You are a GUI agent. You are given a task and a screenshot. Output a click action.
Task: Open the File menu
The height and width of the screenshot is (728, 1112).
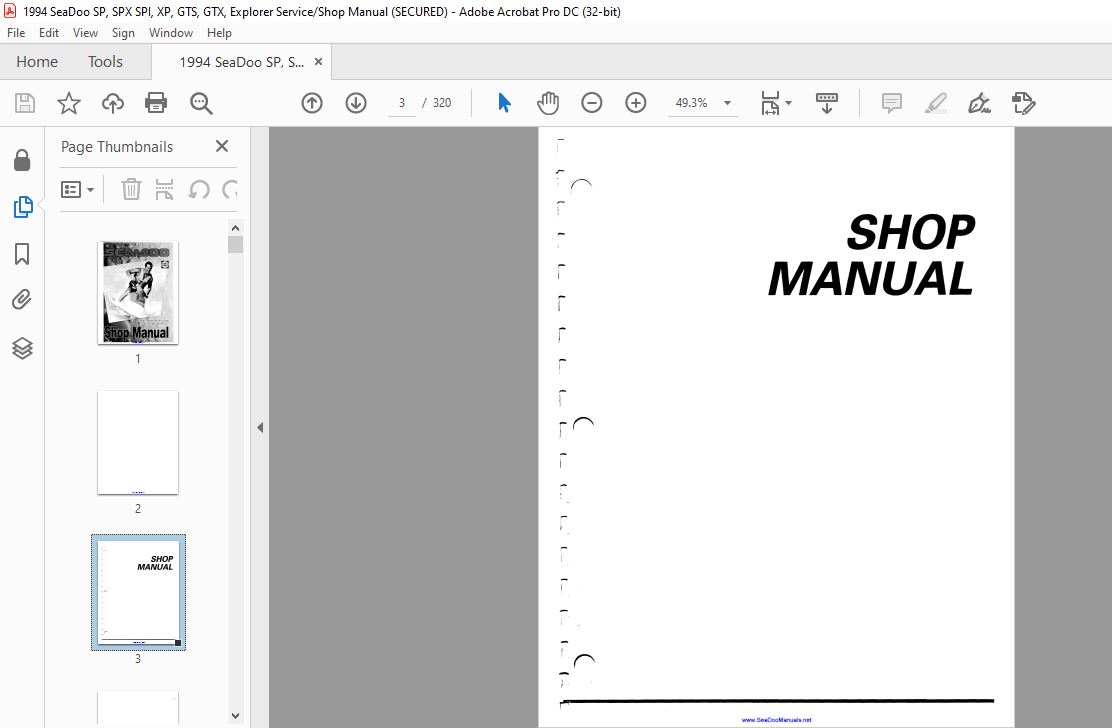(16, 33)
